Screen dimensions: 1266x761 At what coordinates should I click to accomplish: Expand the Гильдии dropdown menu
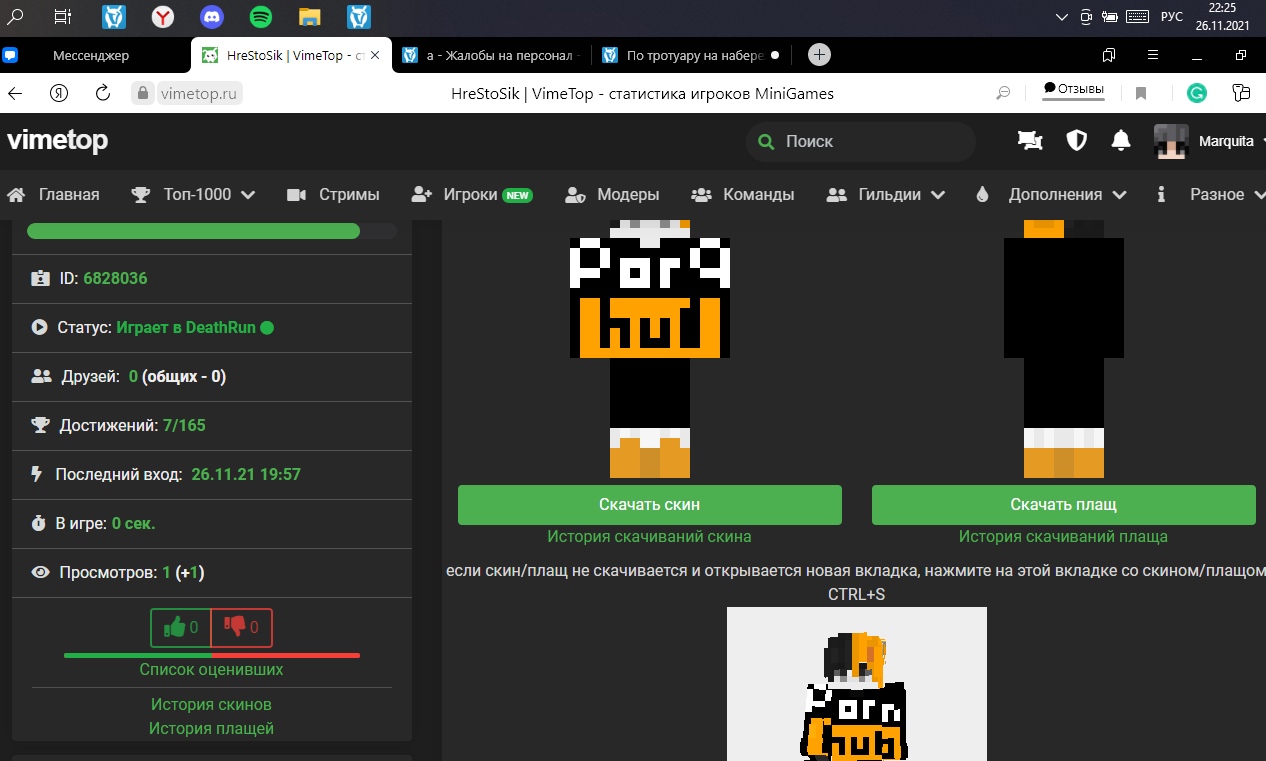coord(887,195)
